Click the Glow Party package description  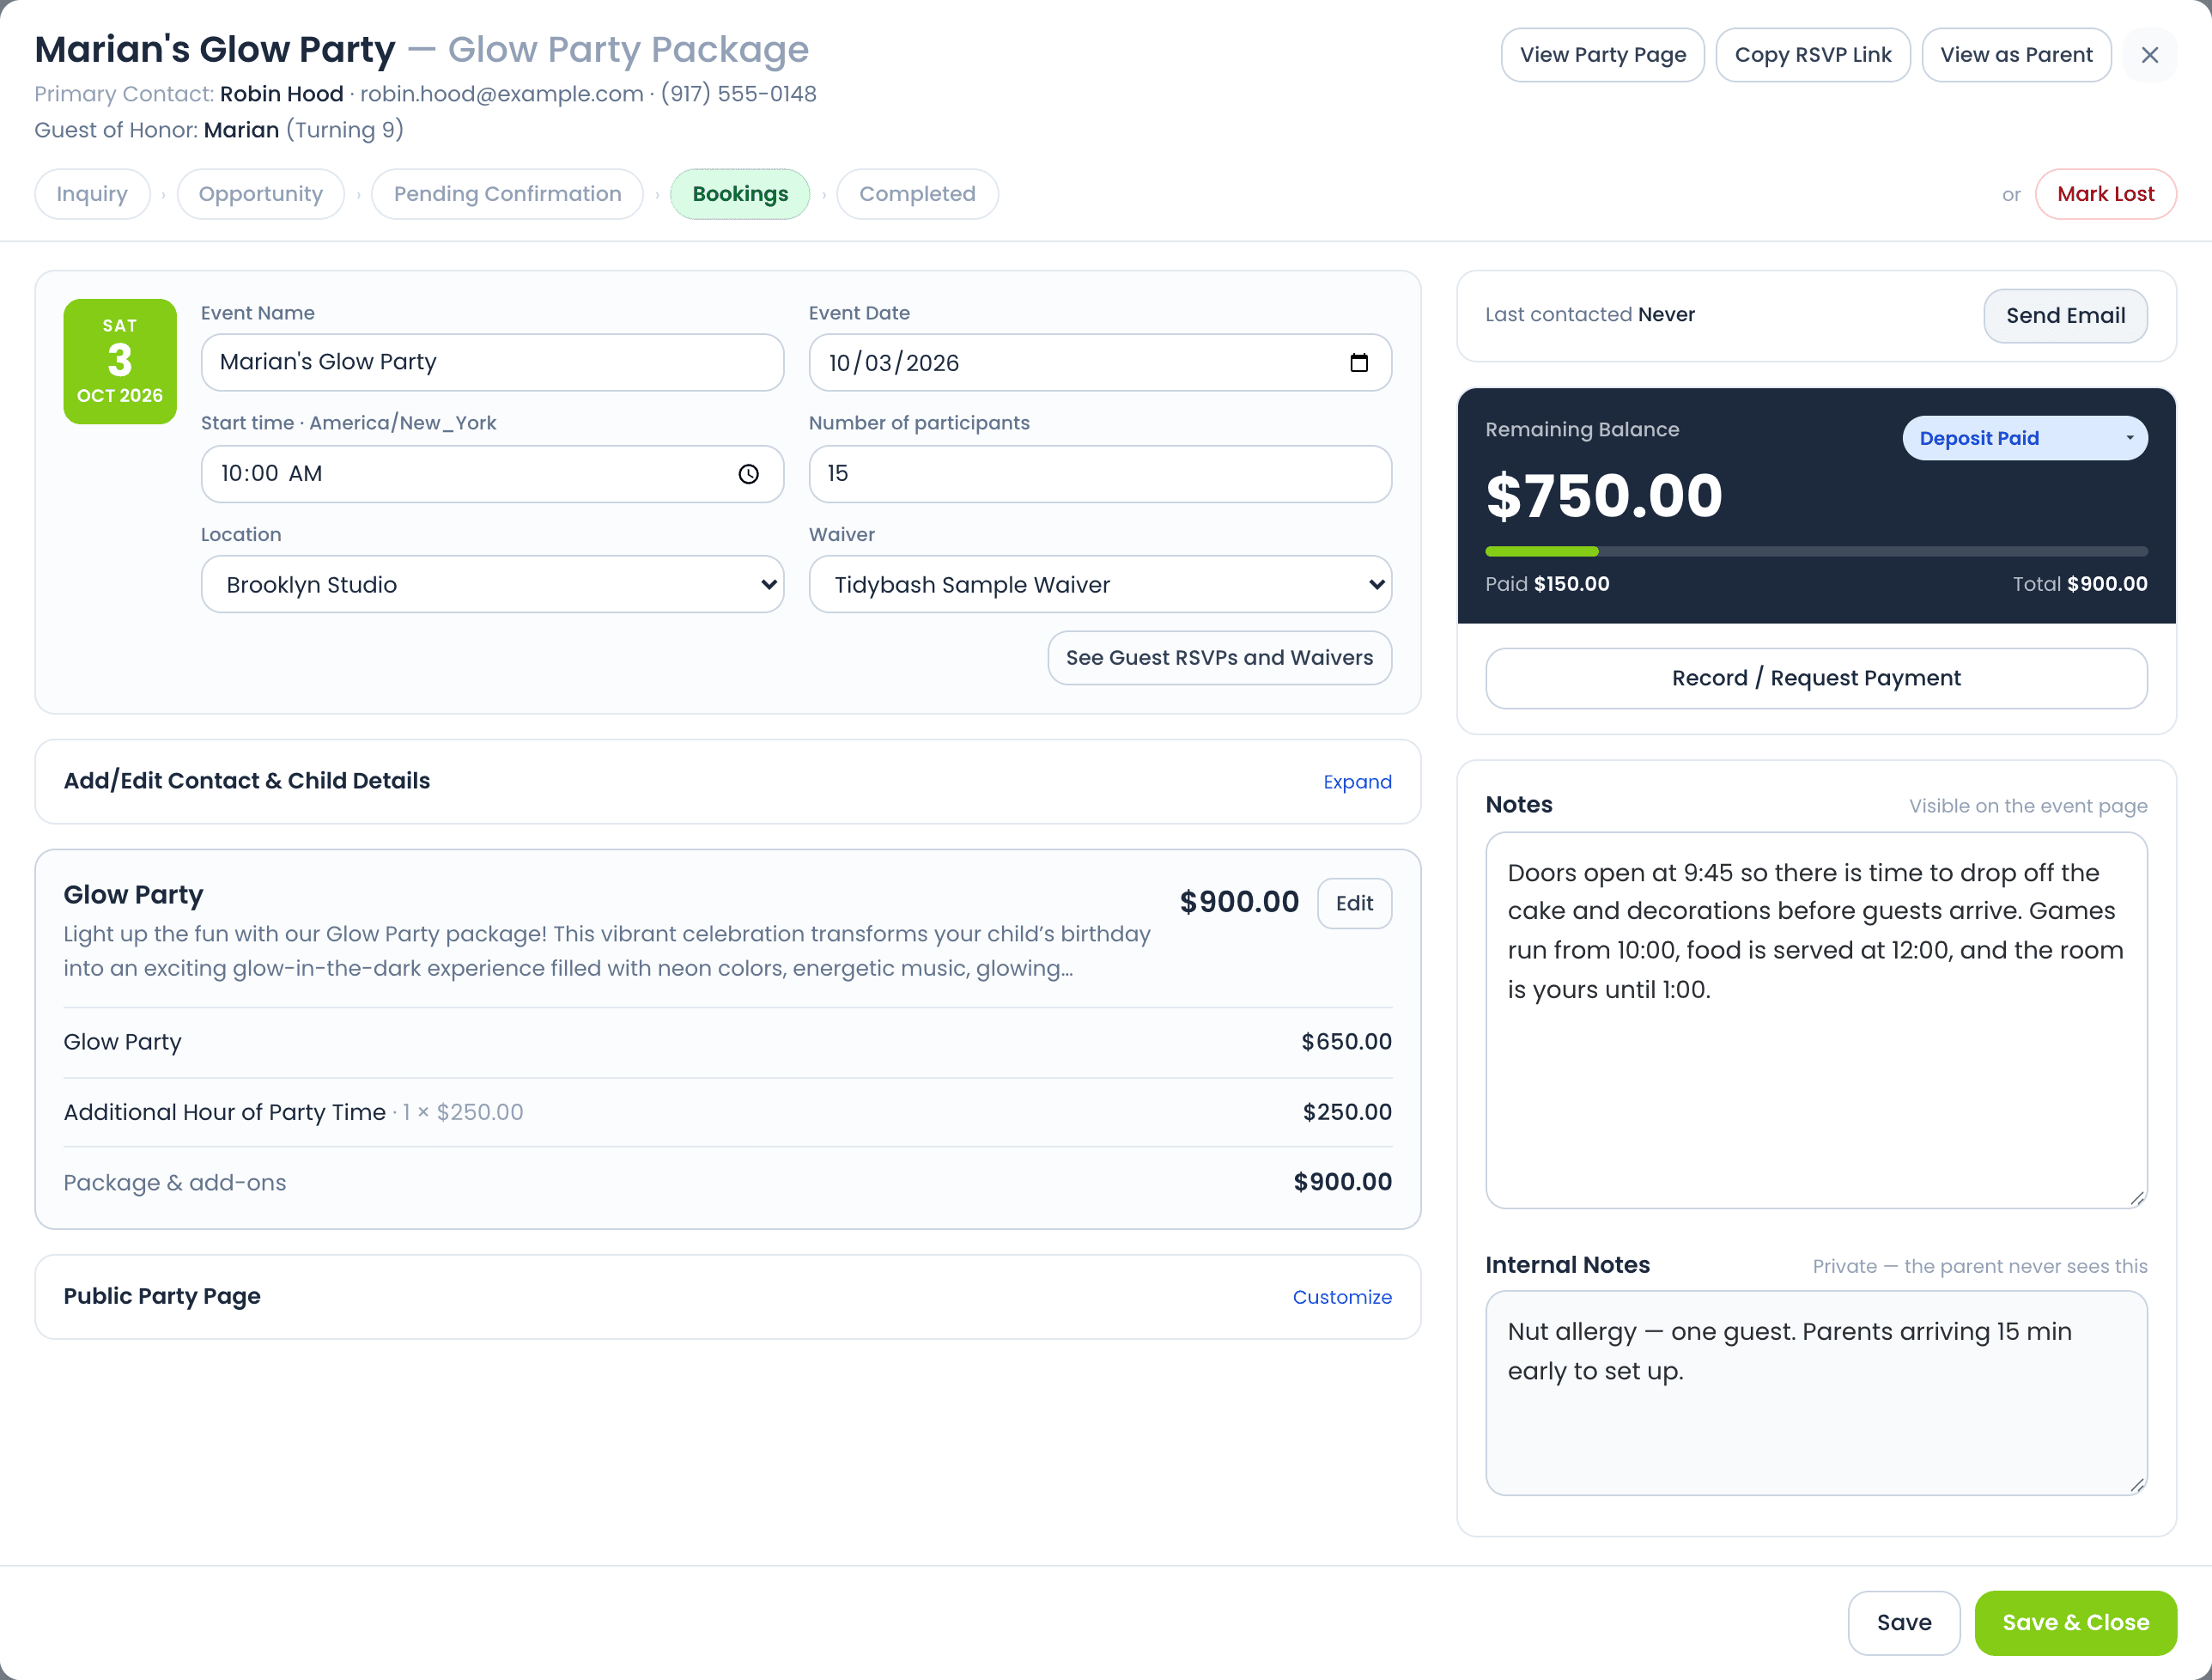[x=606, y=951]
